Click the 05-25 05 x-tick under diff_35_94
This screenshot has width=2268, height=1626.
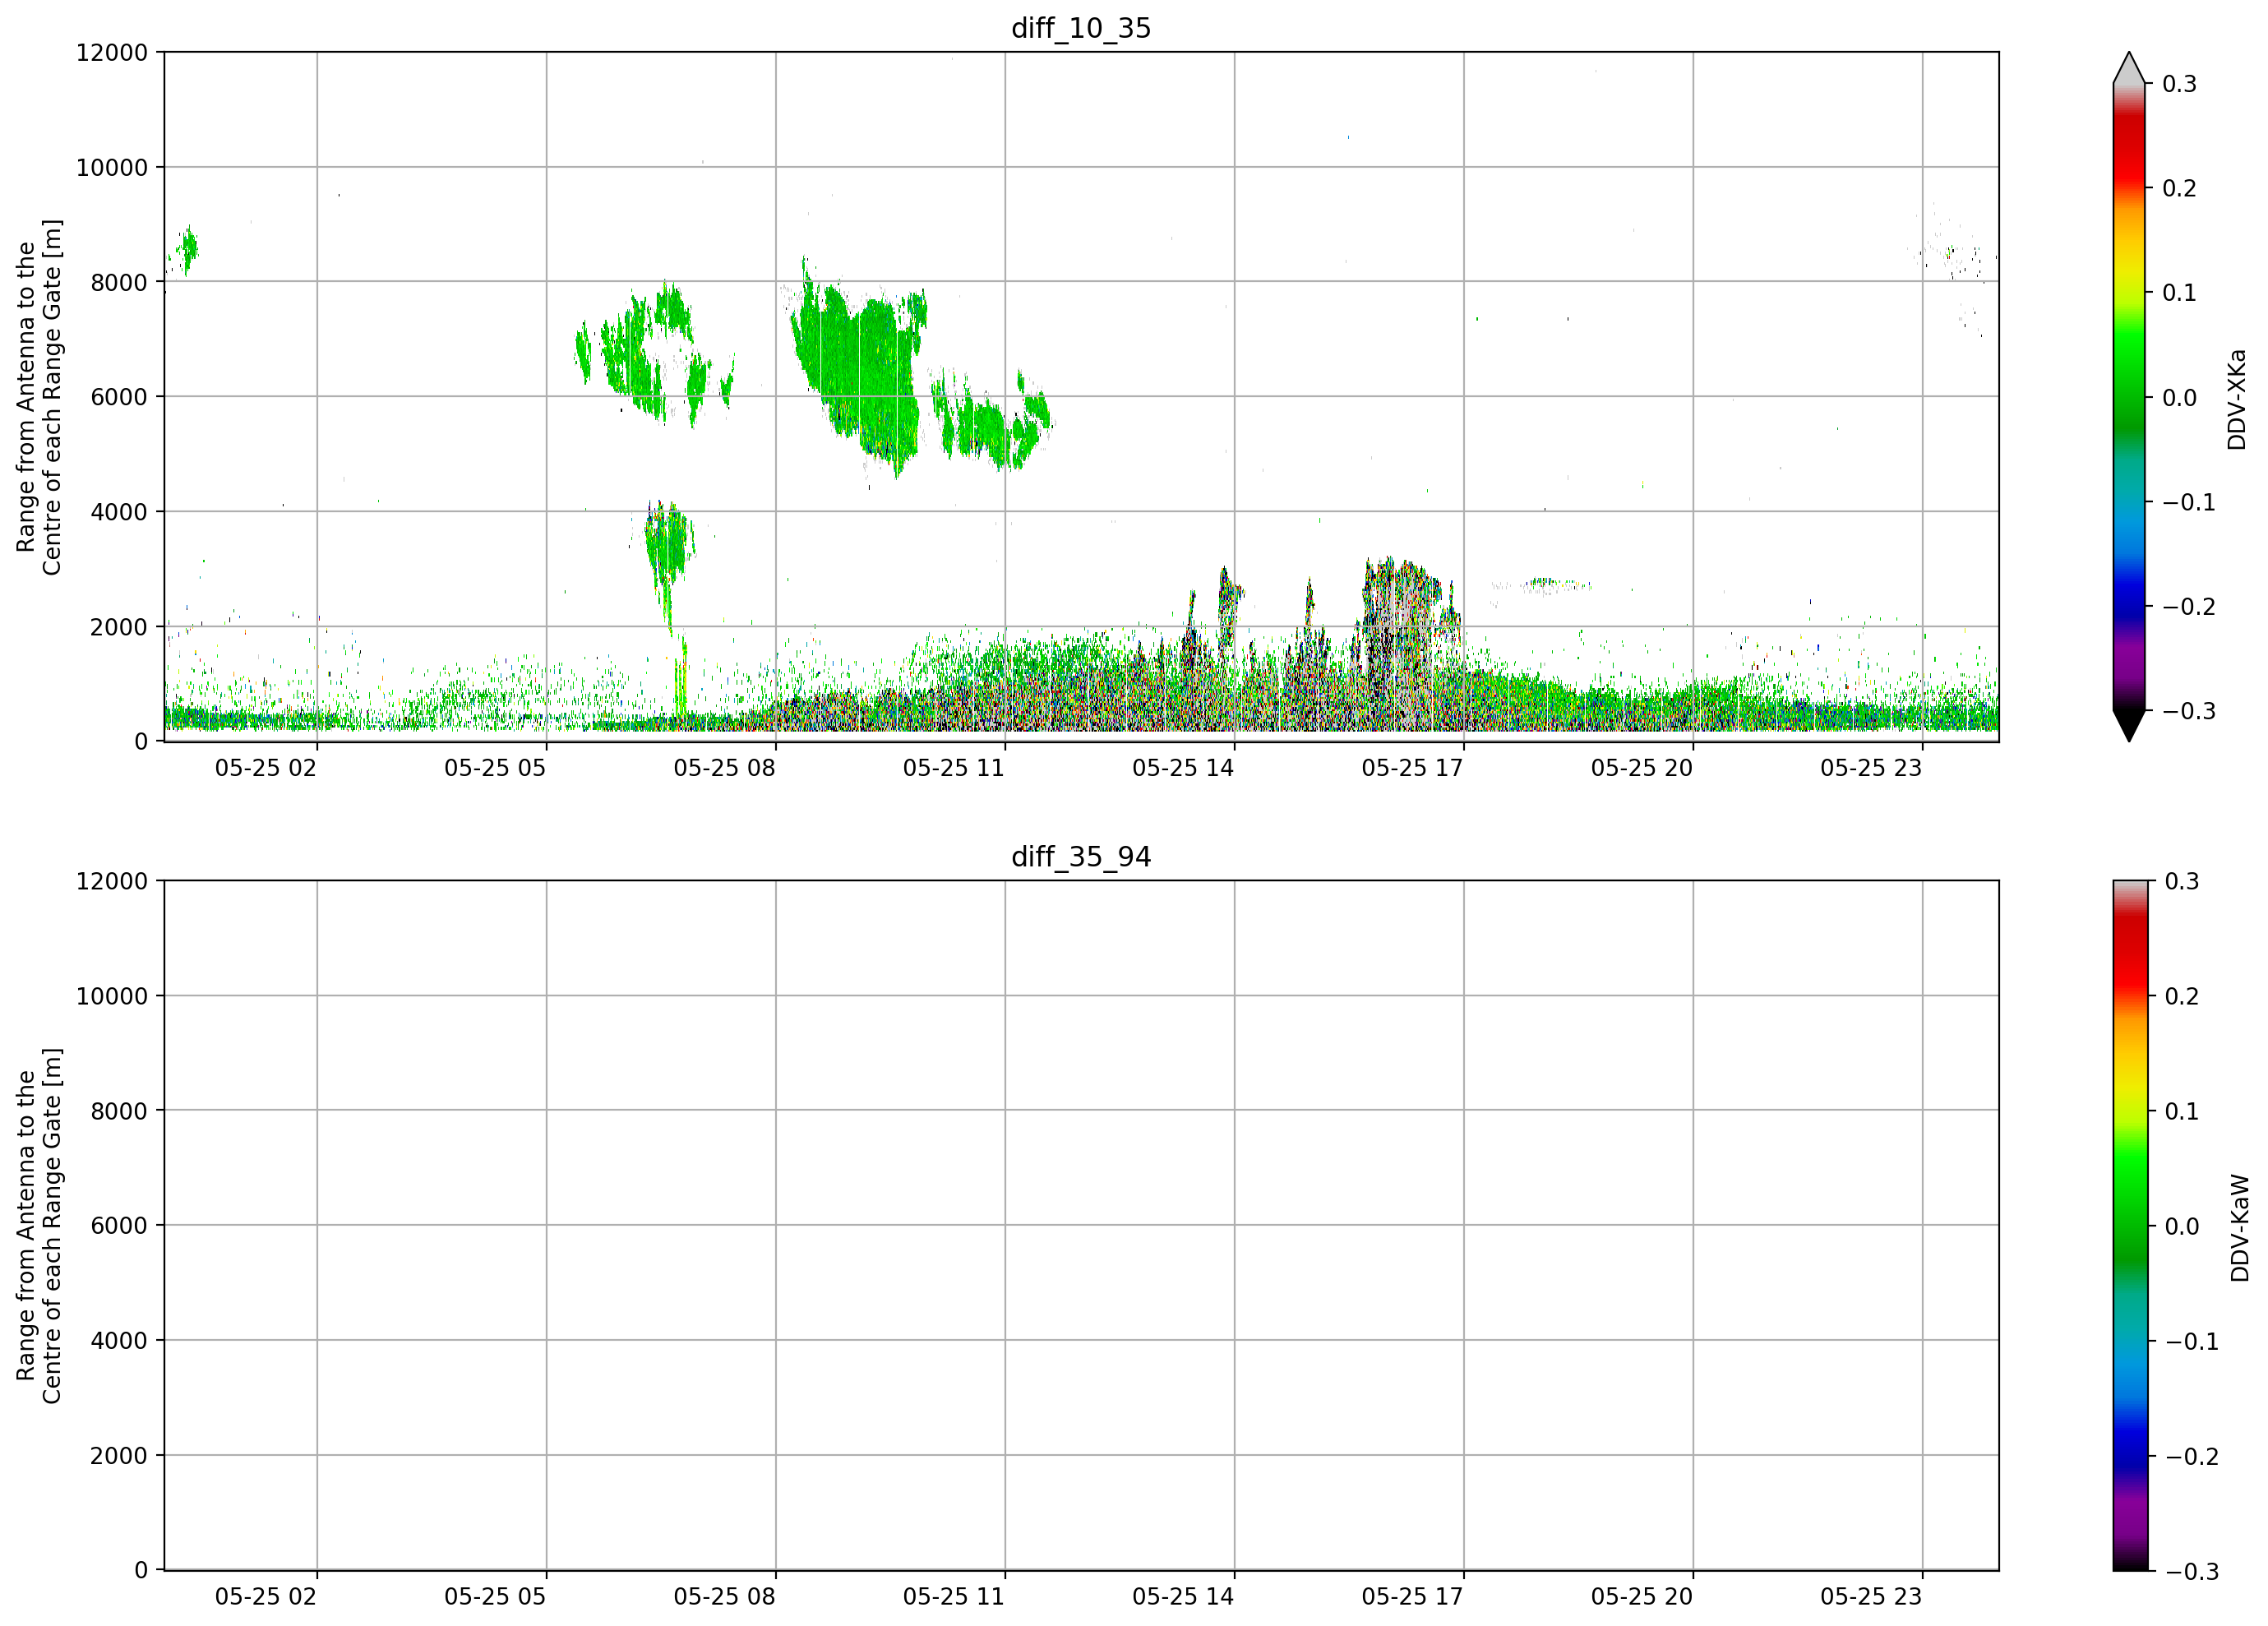(495, 1597)
